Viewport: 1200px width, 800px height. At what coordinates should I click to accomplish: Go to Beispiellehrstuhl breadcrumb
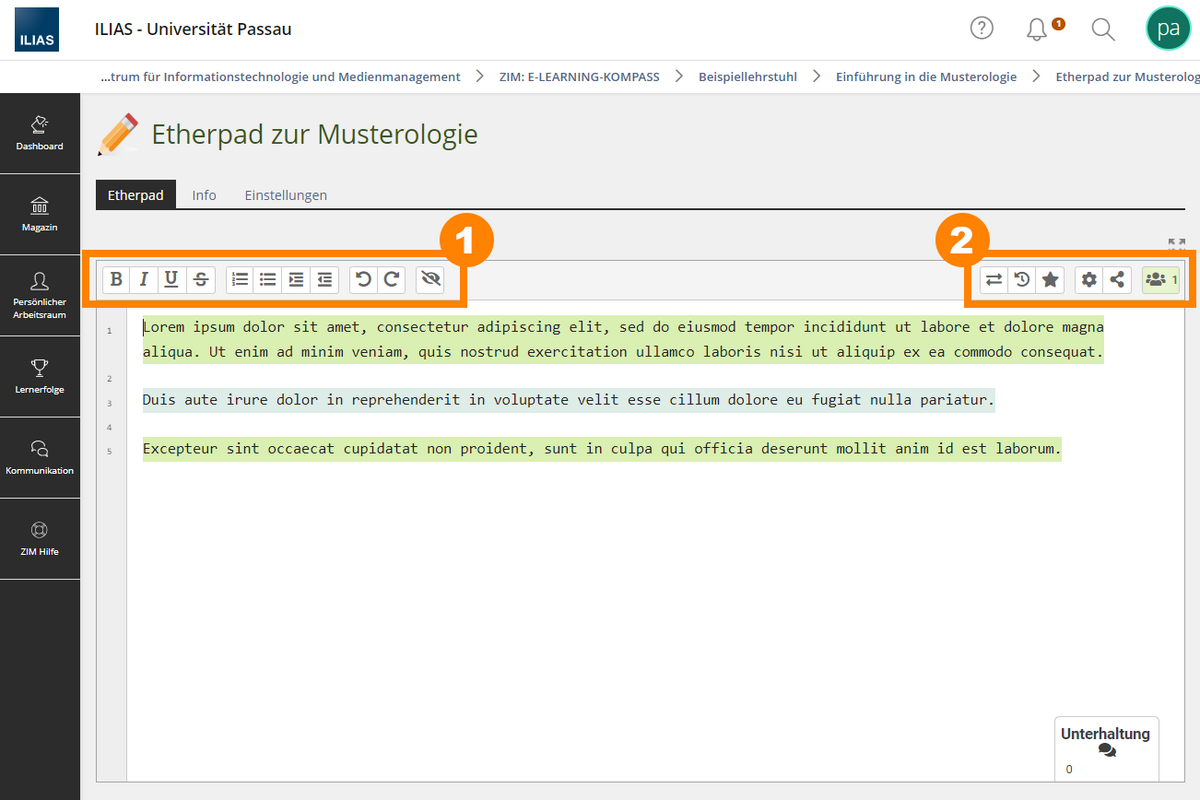pos(748,76)
